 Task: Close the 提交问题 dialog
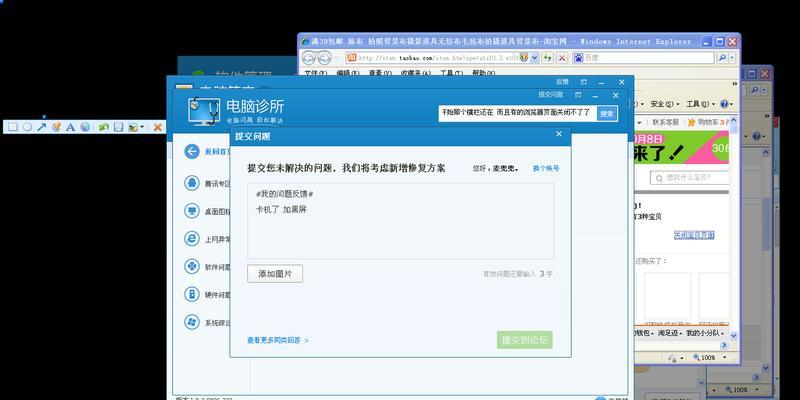(559, 134)
